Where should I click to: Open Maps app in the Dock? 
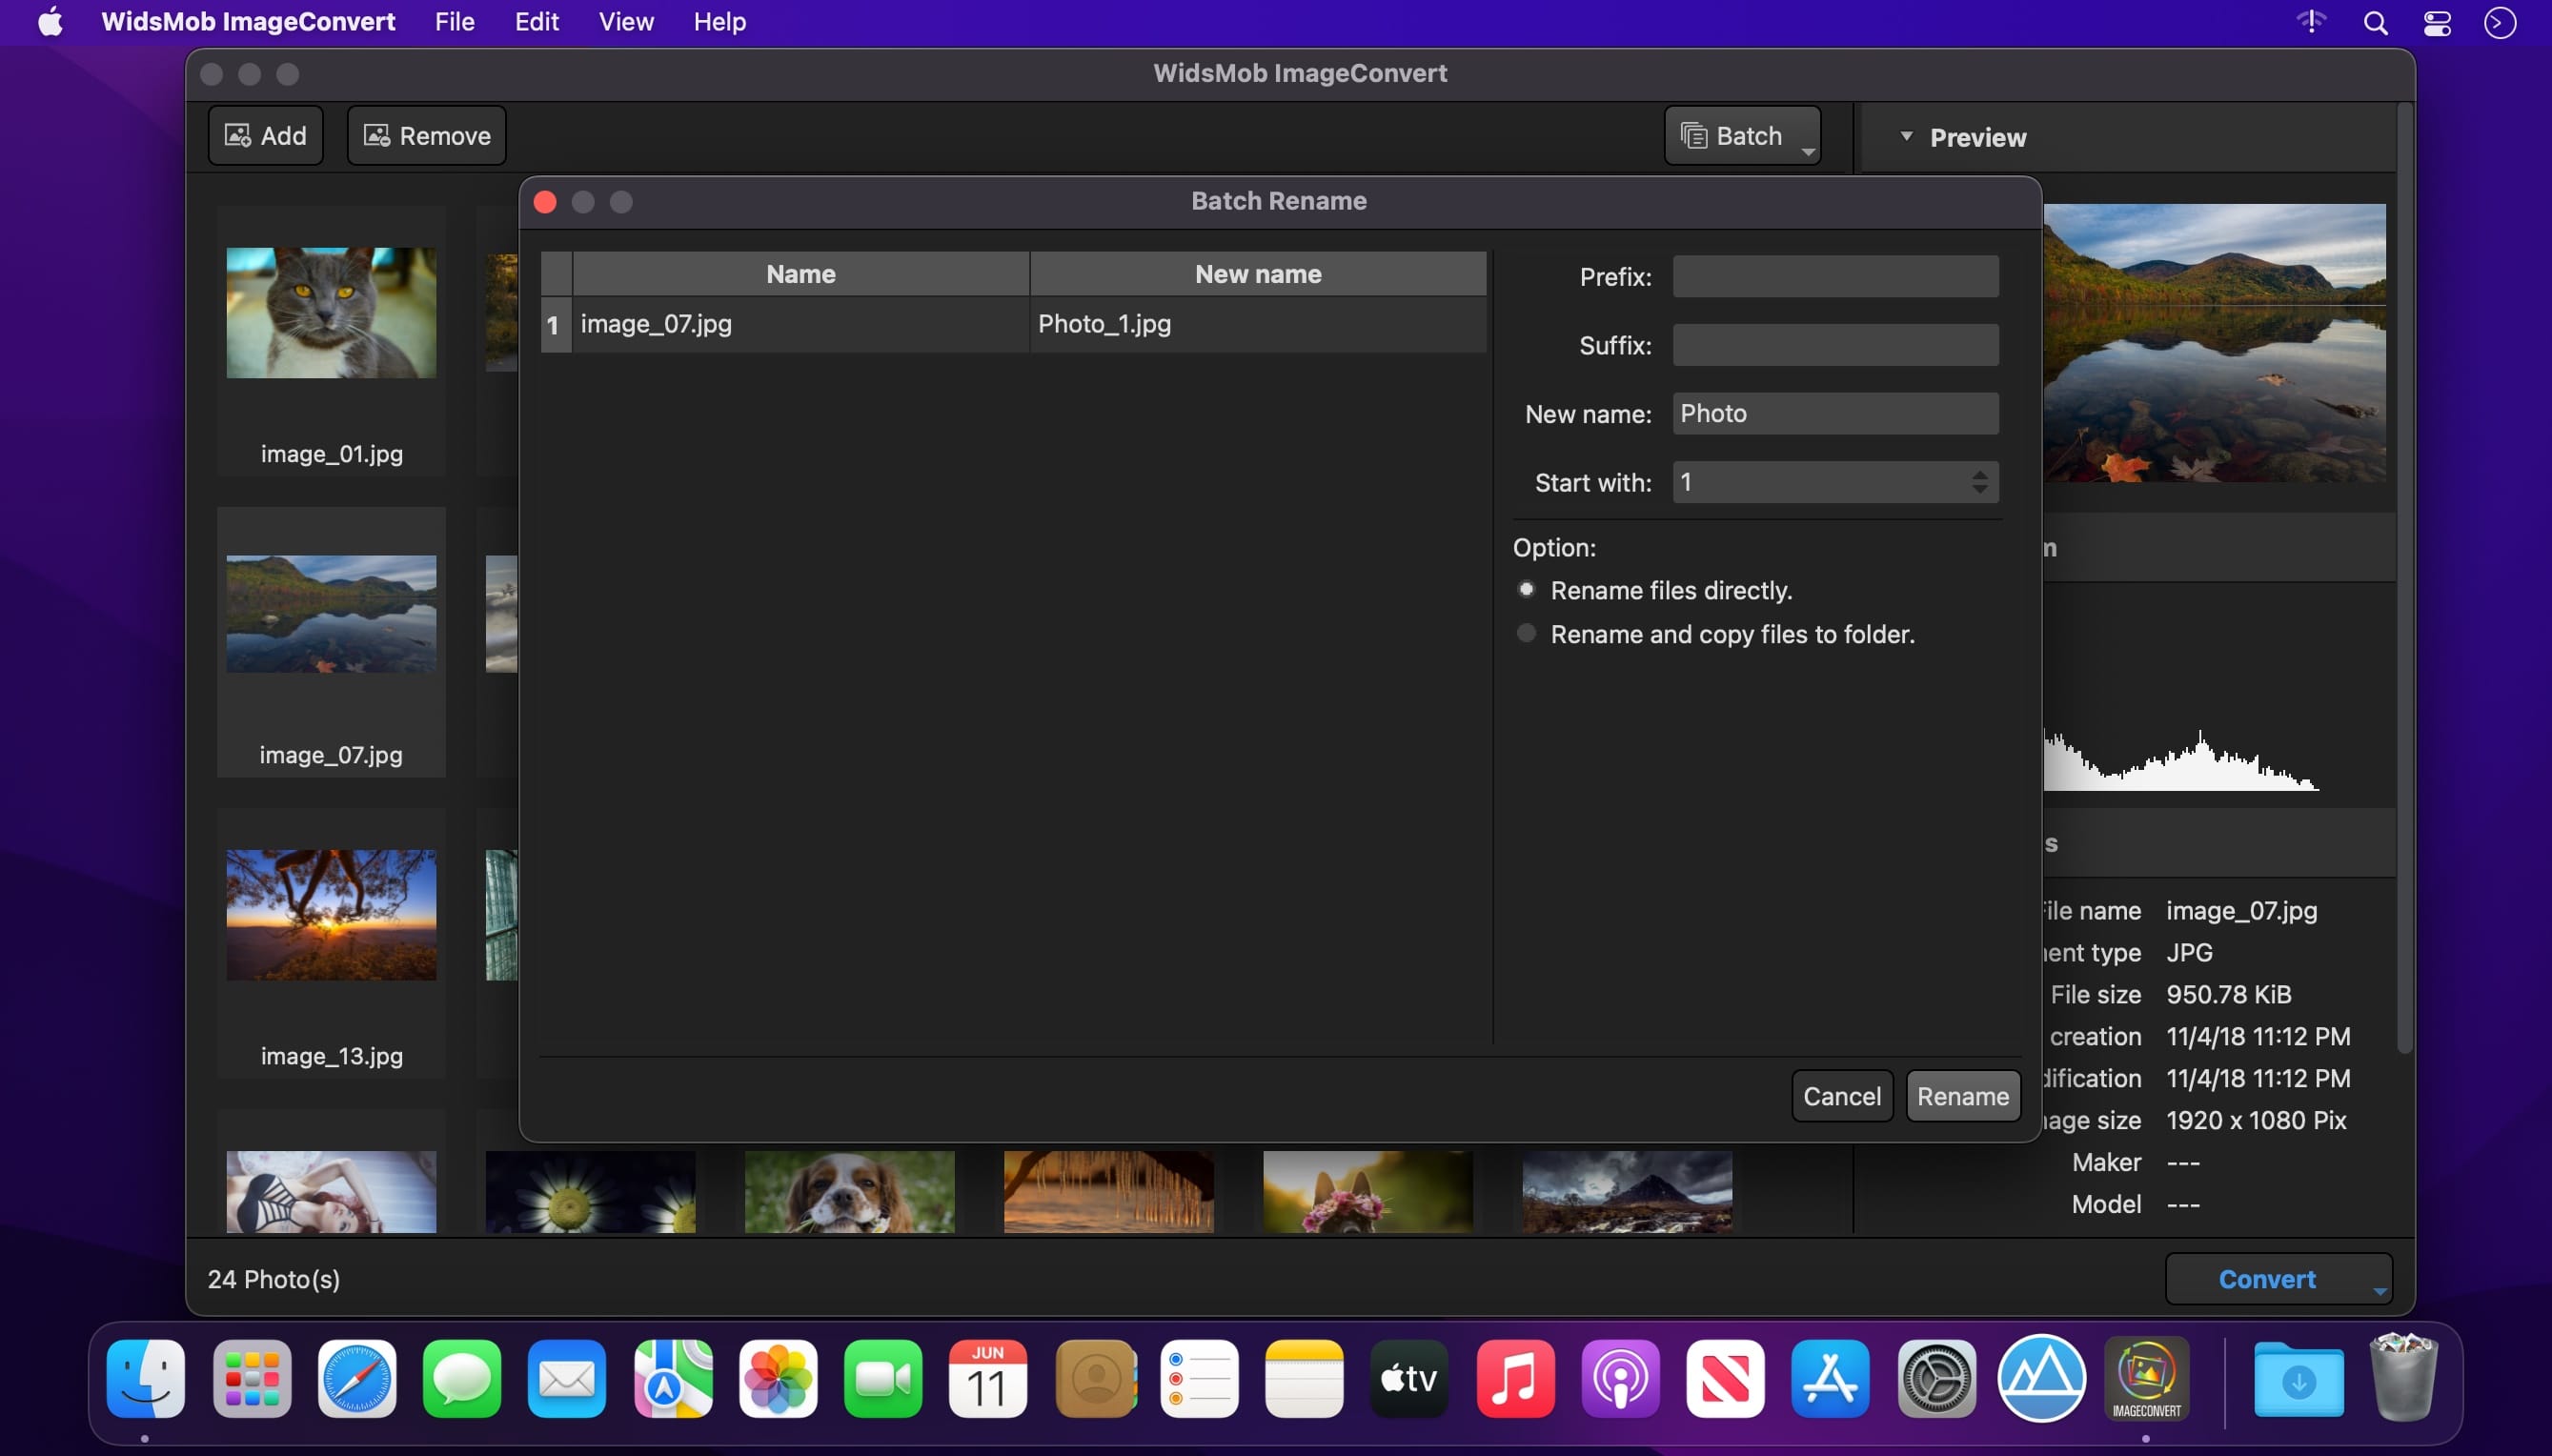pos(673,1379)
